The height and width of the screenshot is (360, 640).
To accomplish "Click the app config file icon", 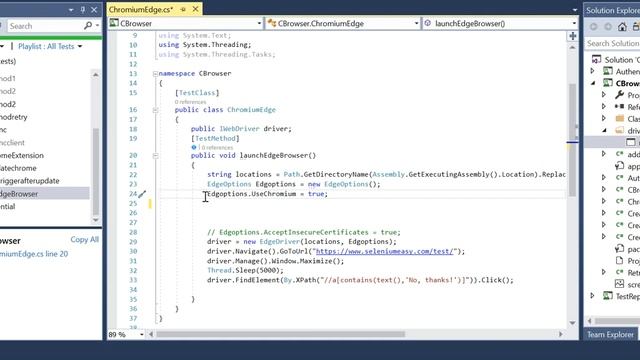I will [x=619, y=166].
